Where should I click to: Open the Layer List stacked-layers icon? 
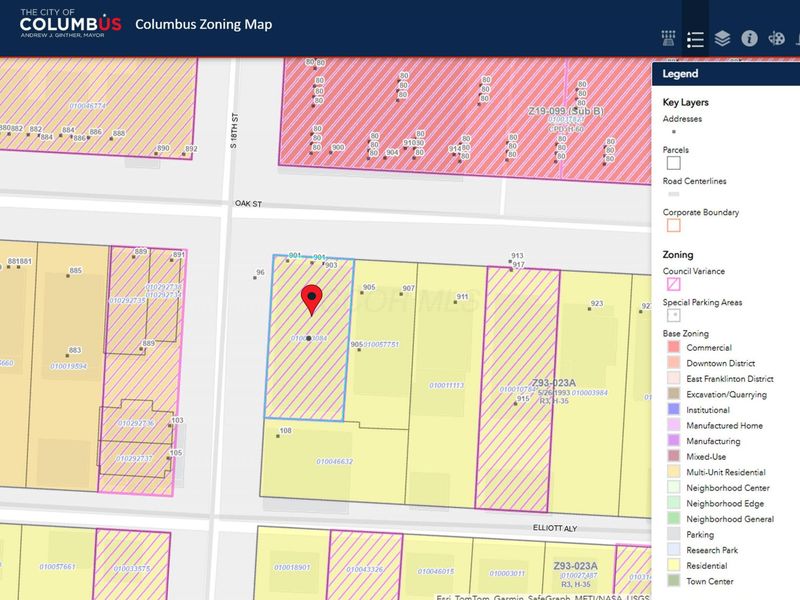point(722,38)
